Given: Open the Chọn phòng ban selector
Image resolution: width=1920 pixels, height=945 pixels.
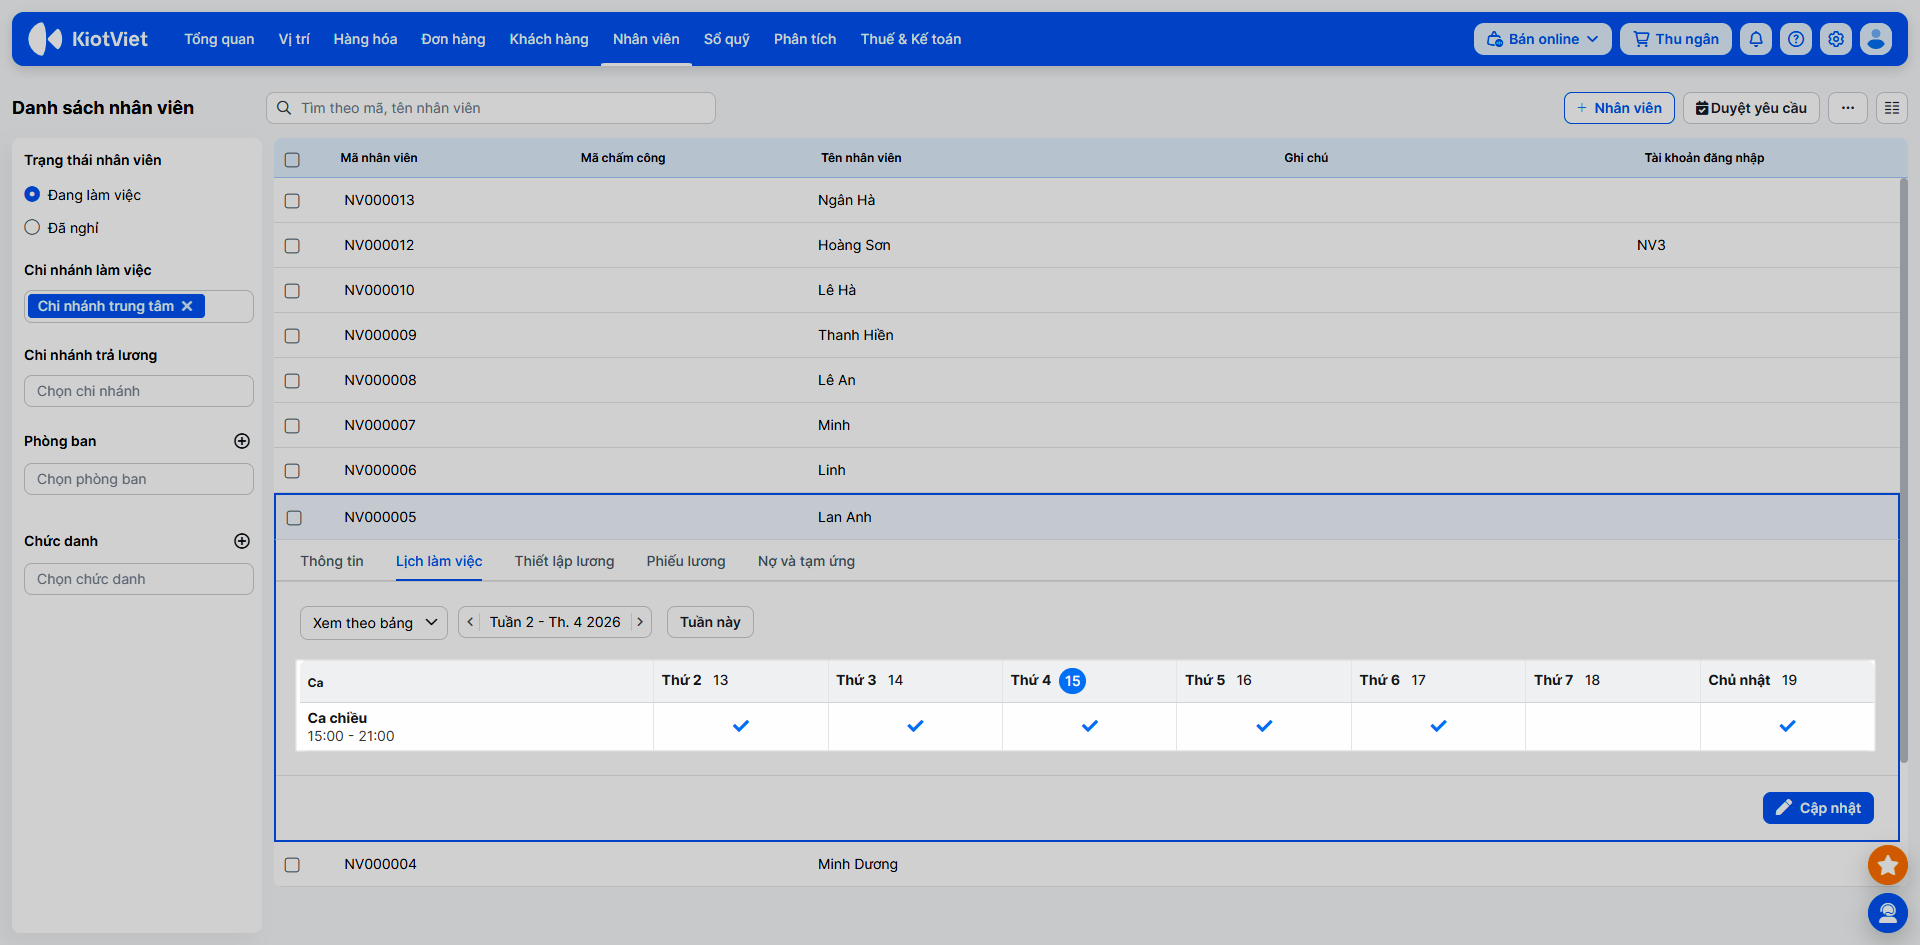Looking at the screenshot, I should click(139, 479).
